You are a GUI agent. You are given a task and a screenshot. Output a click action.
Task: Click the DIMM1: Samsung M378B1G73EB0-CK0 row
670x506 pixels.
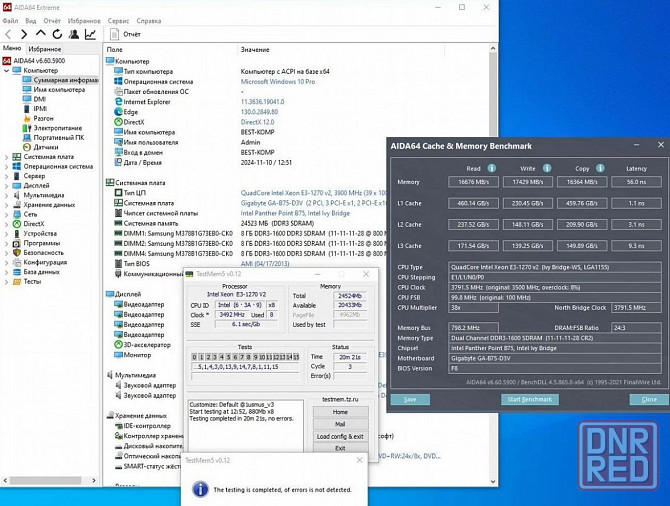coord(250,233)
